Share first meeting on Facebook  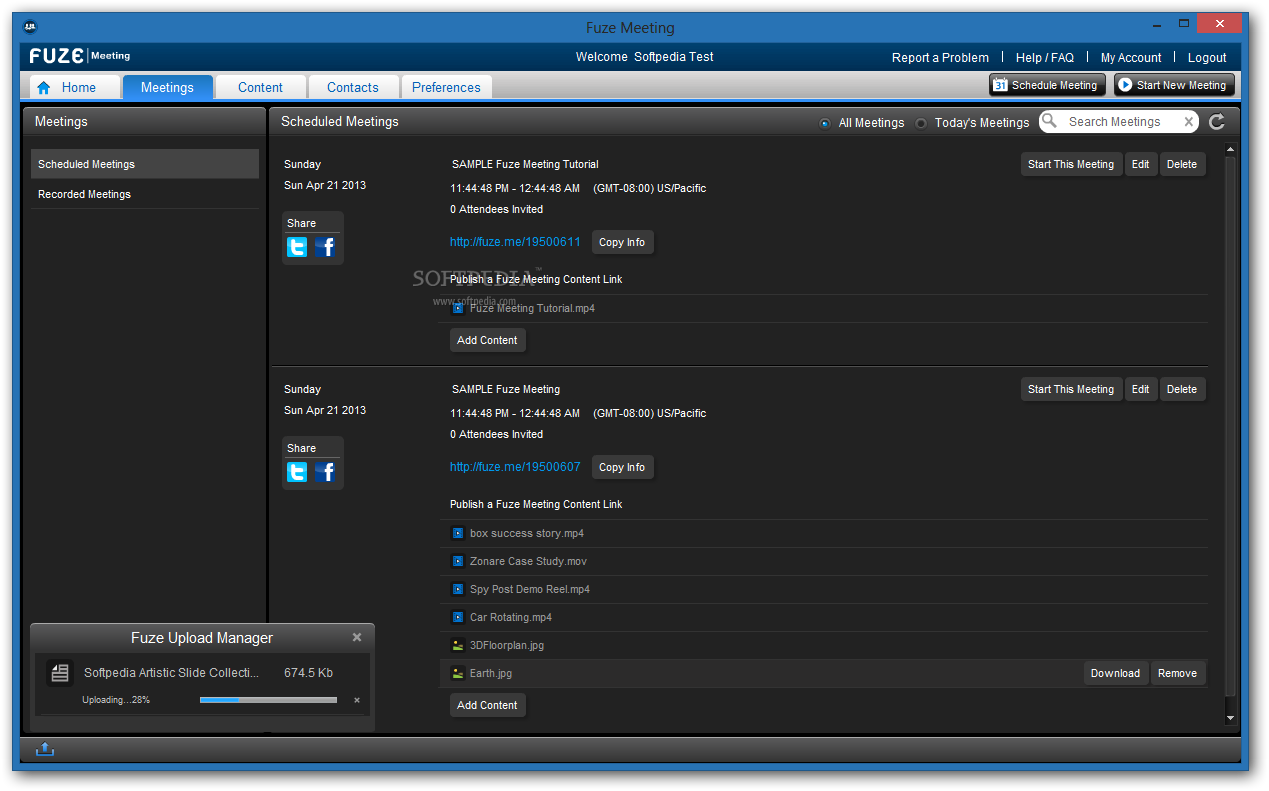tap(325, 247)
